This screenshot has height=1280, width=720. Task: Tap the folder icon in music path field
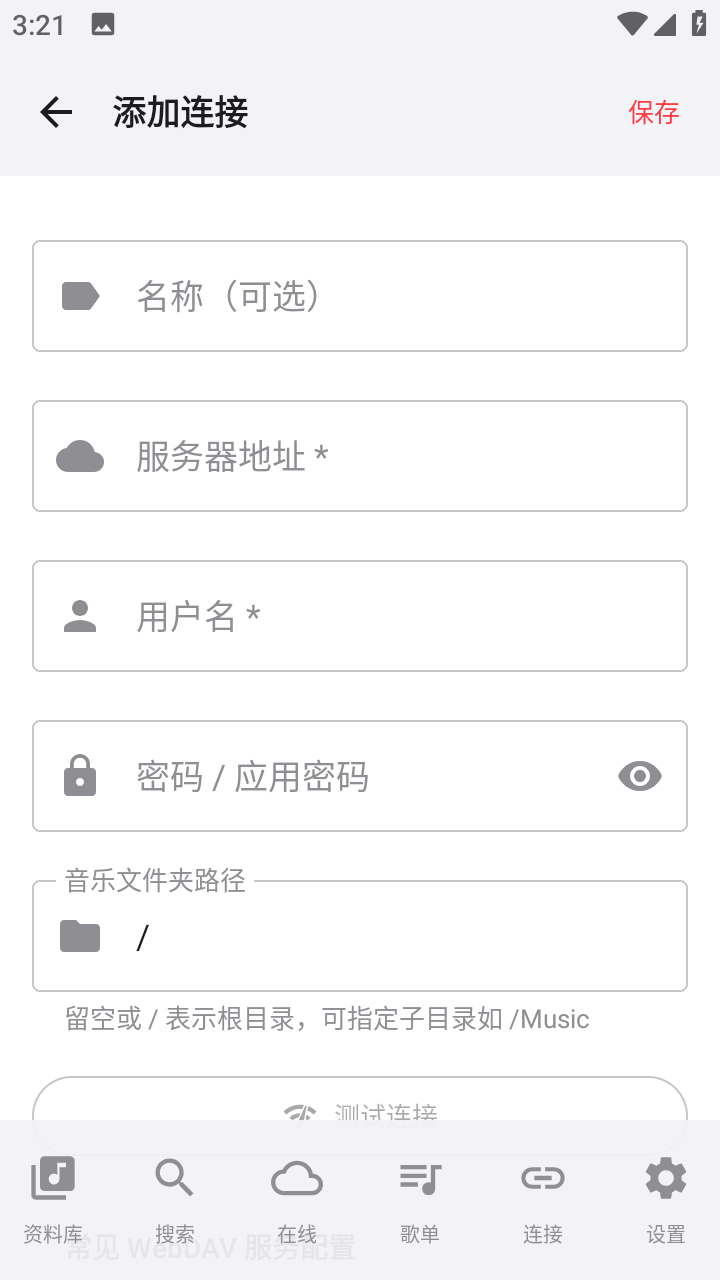tap(80, 936)
